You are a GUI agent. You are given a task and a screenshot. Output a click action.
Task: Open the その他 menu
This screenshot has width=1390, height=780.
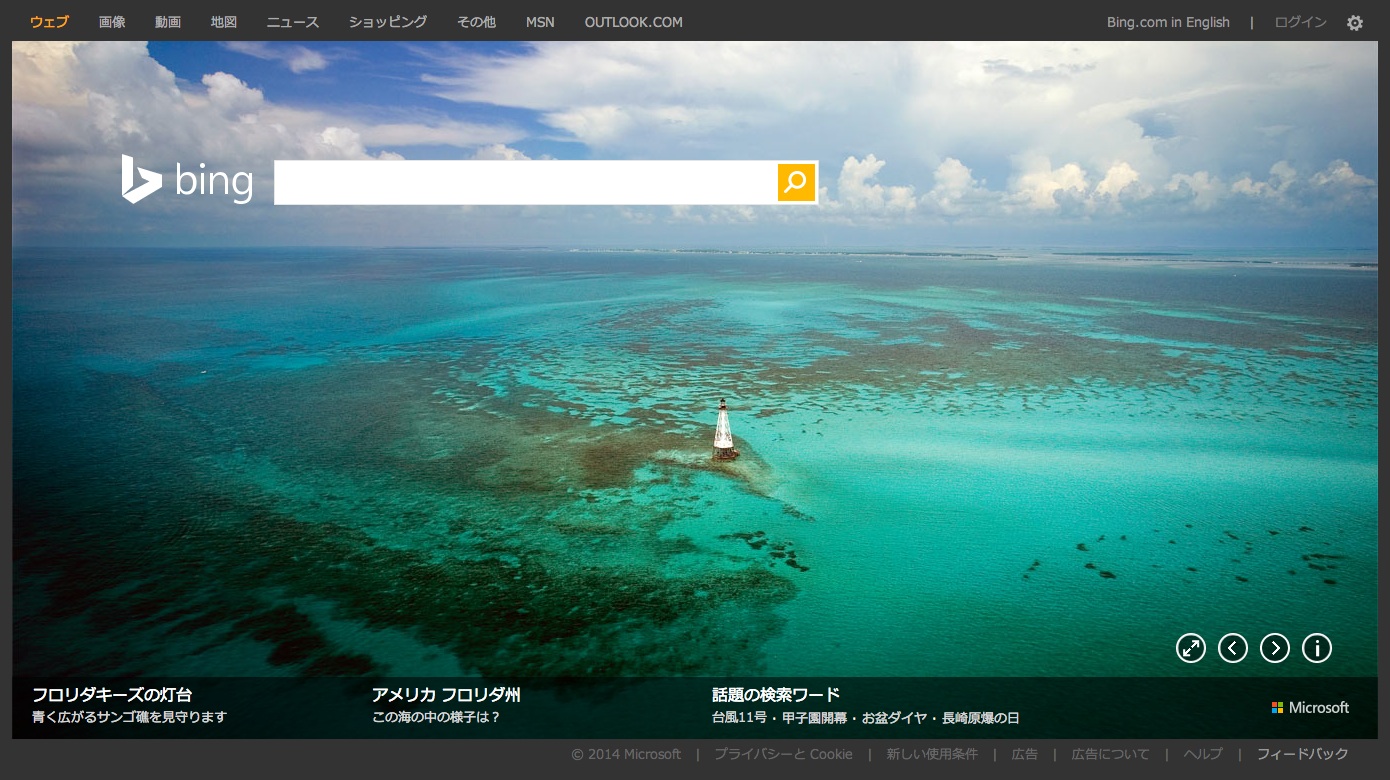point(476,22)
